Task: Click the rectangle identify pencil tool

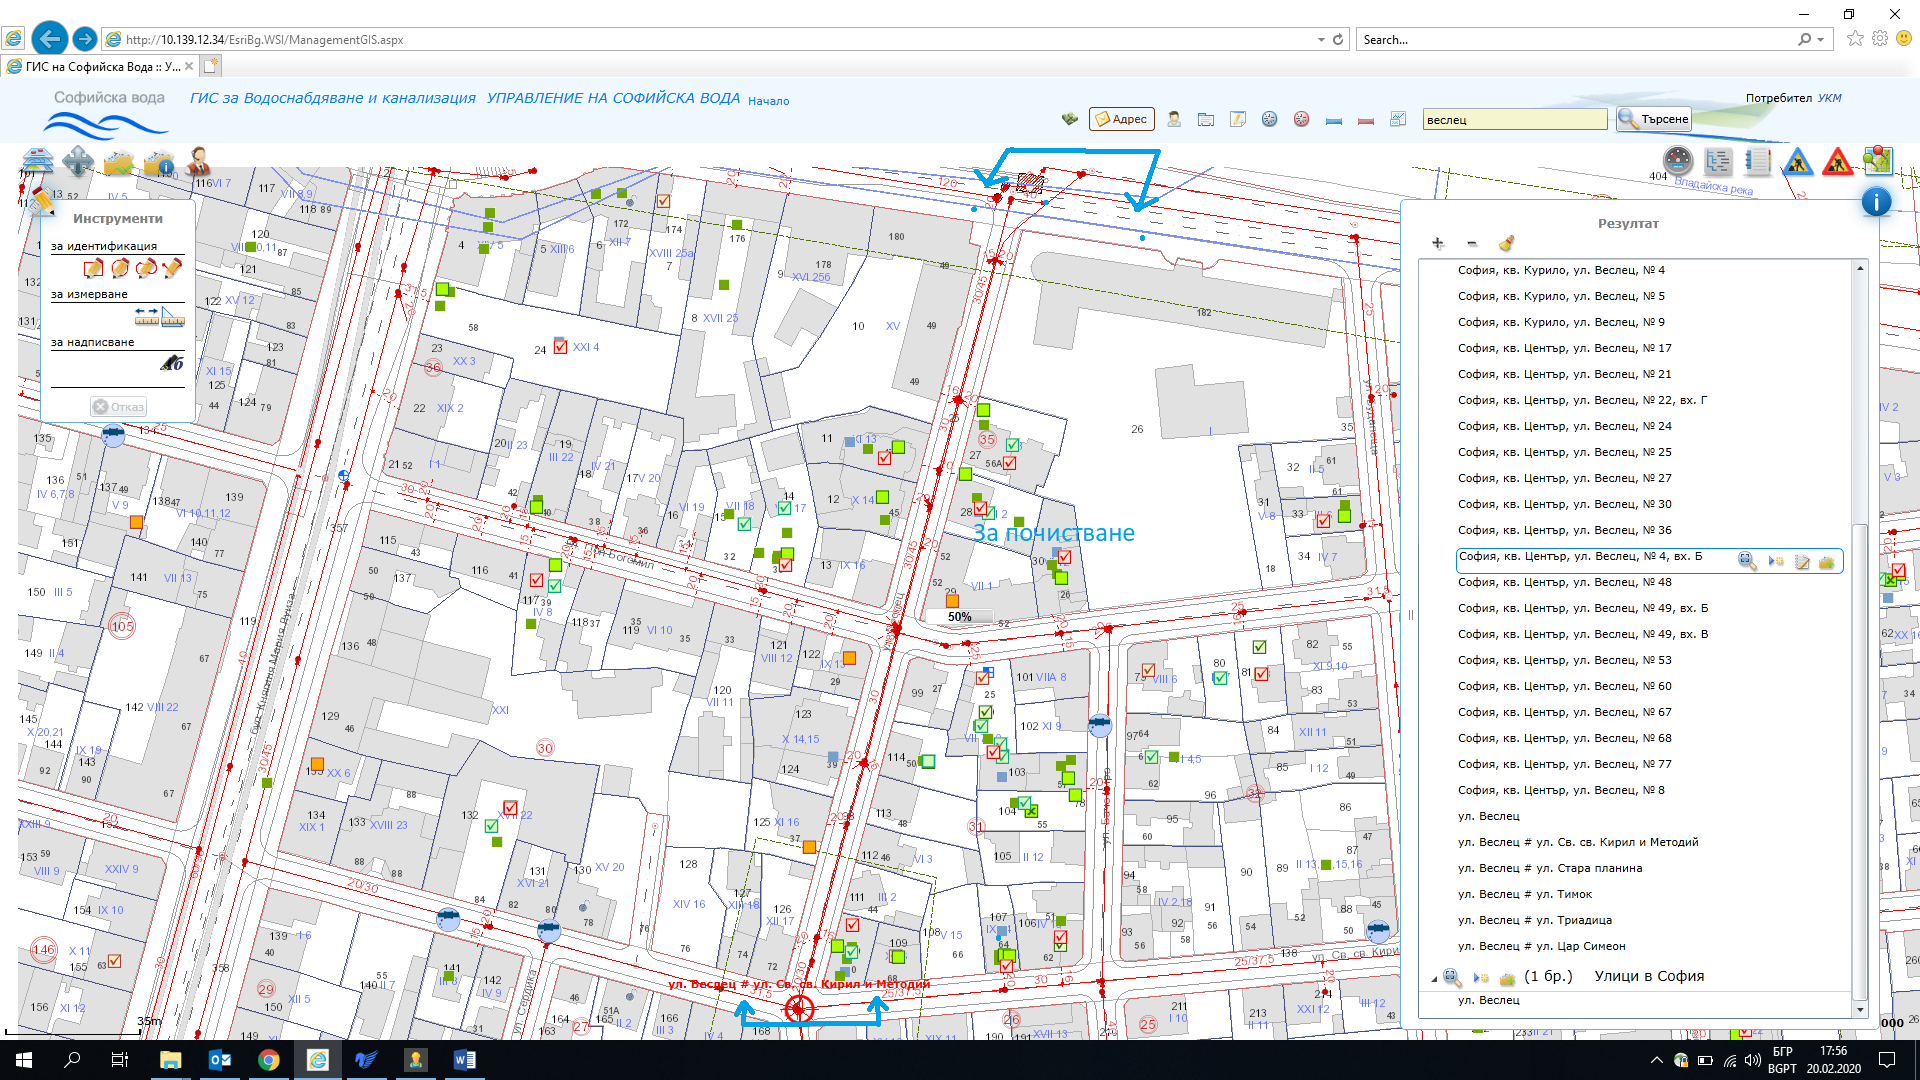Action: (x=93, y=268)
